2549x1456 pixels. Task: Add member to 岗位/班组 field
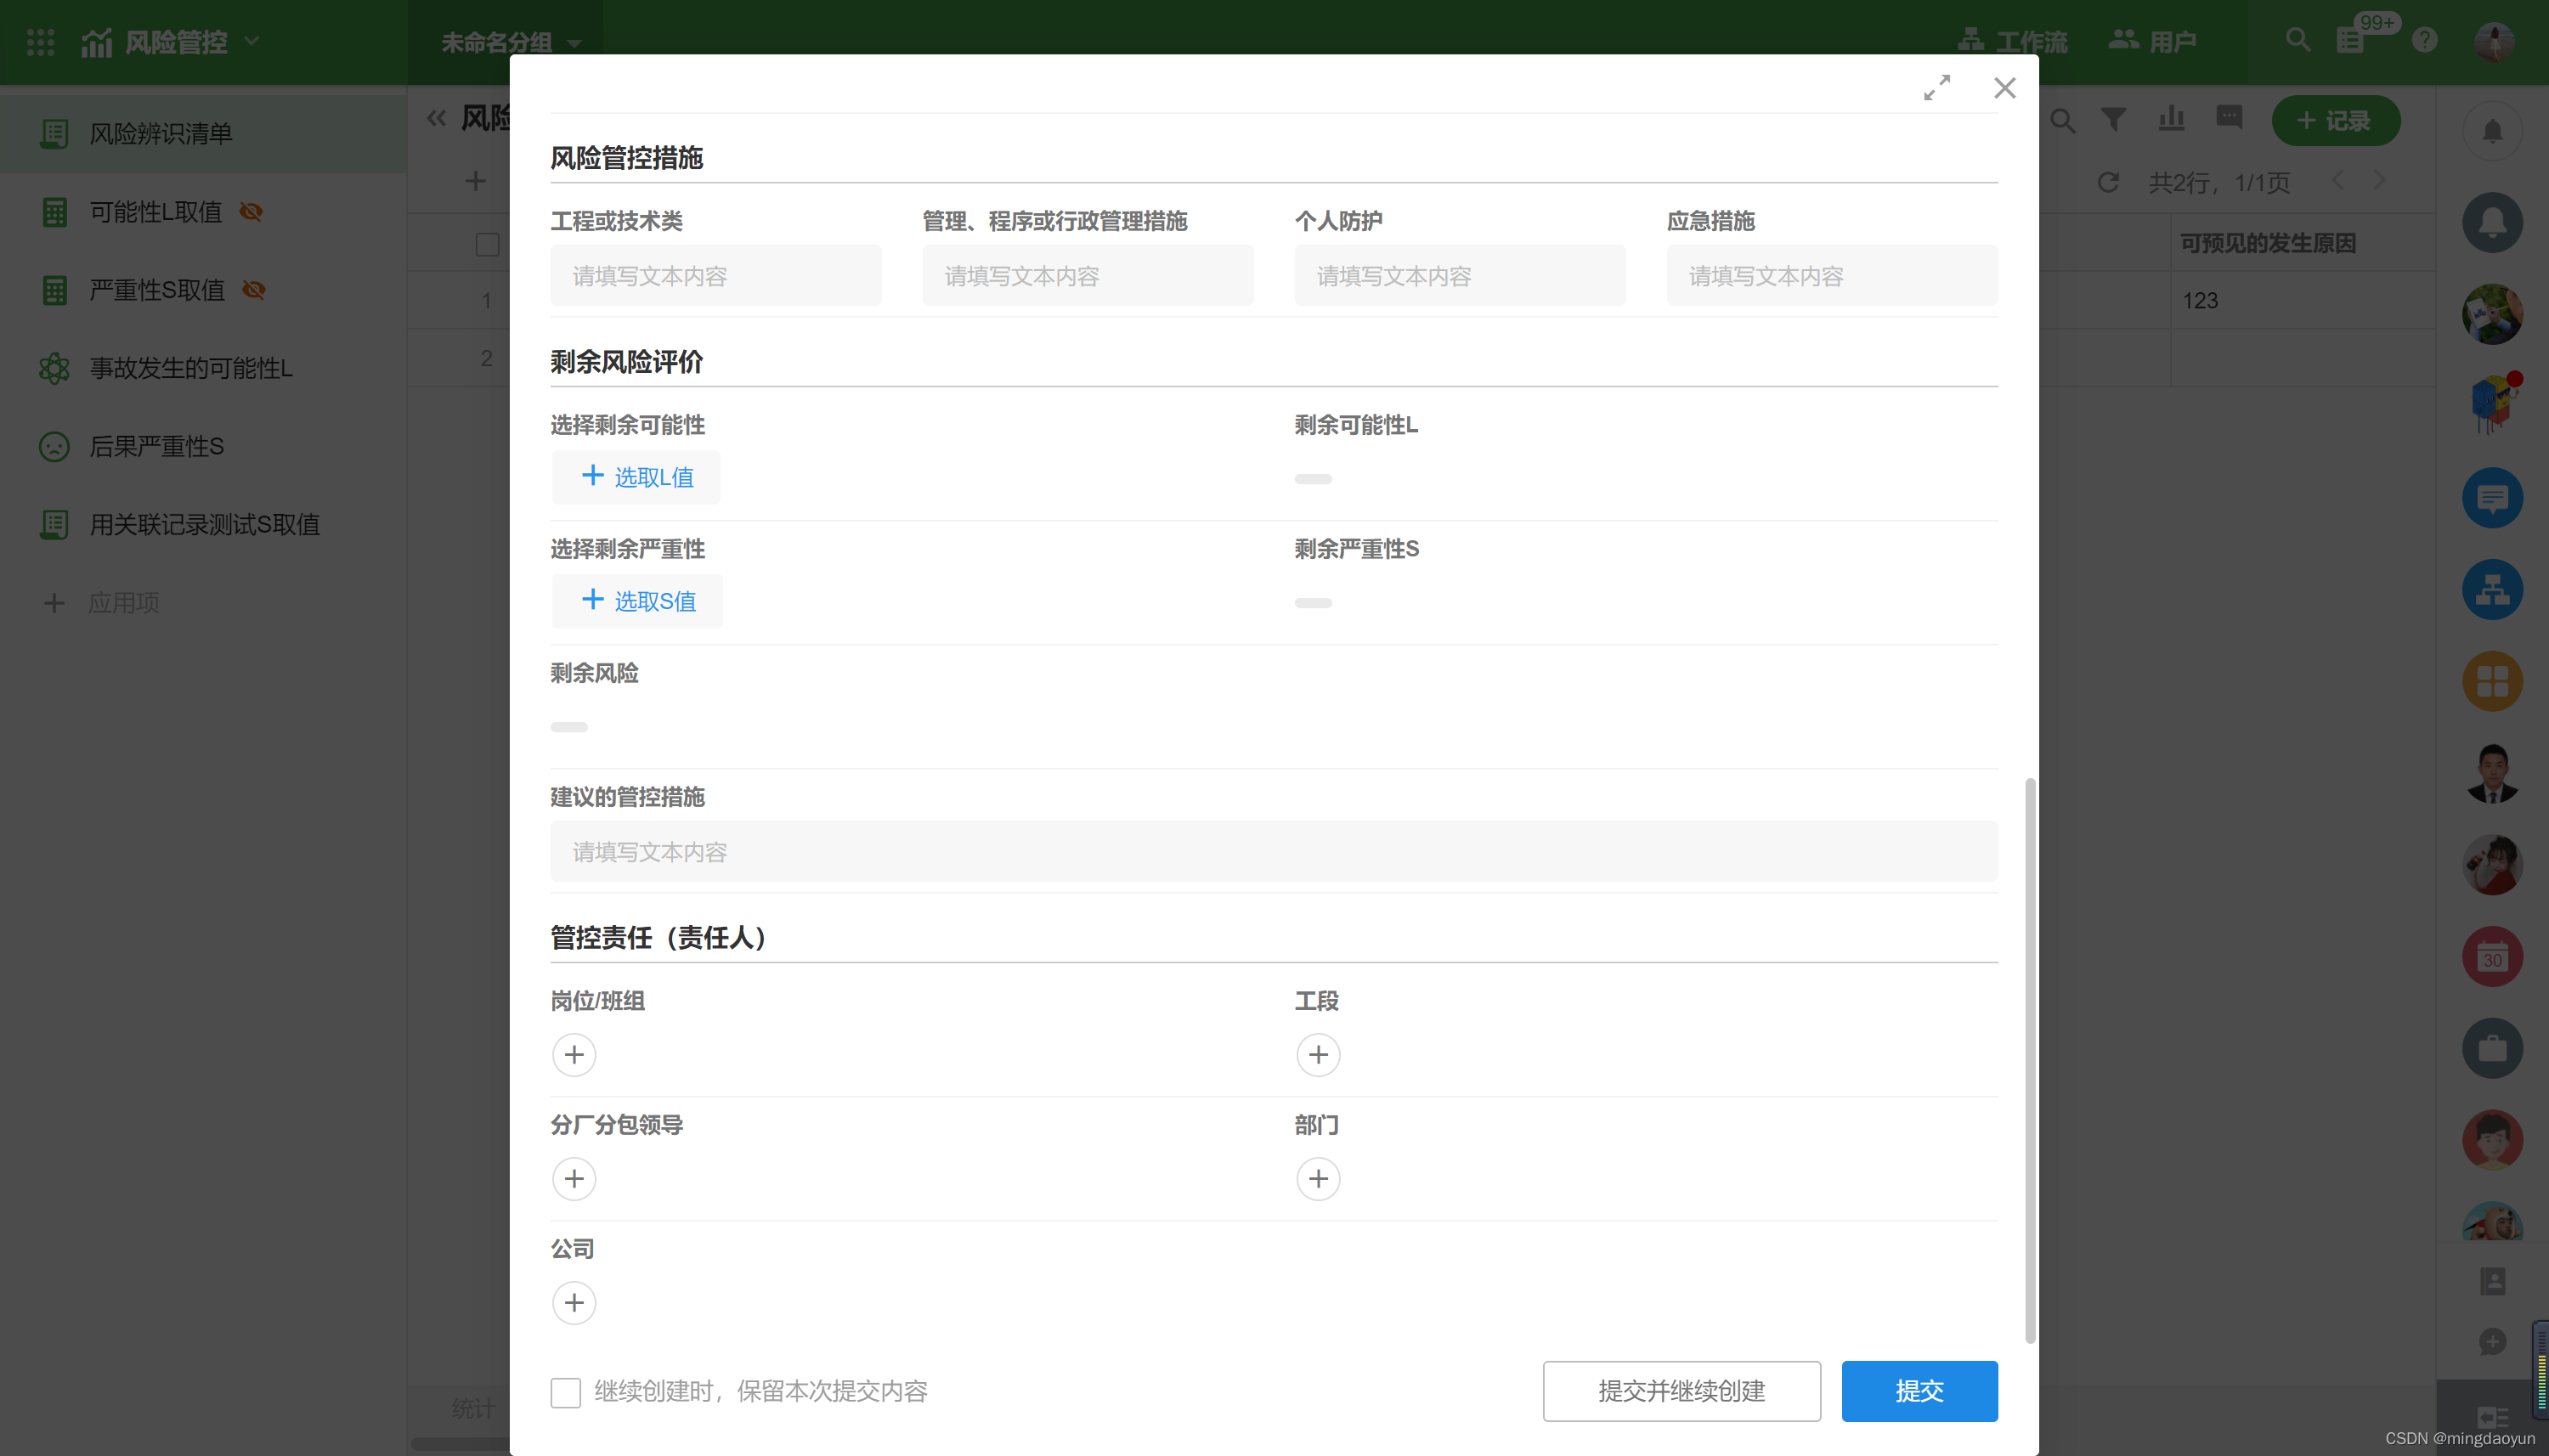pyautogui.click(x=574, y=1054)
